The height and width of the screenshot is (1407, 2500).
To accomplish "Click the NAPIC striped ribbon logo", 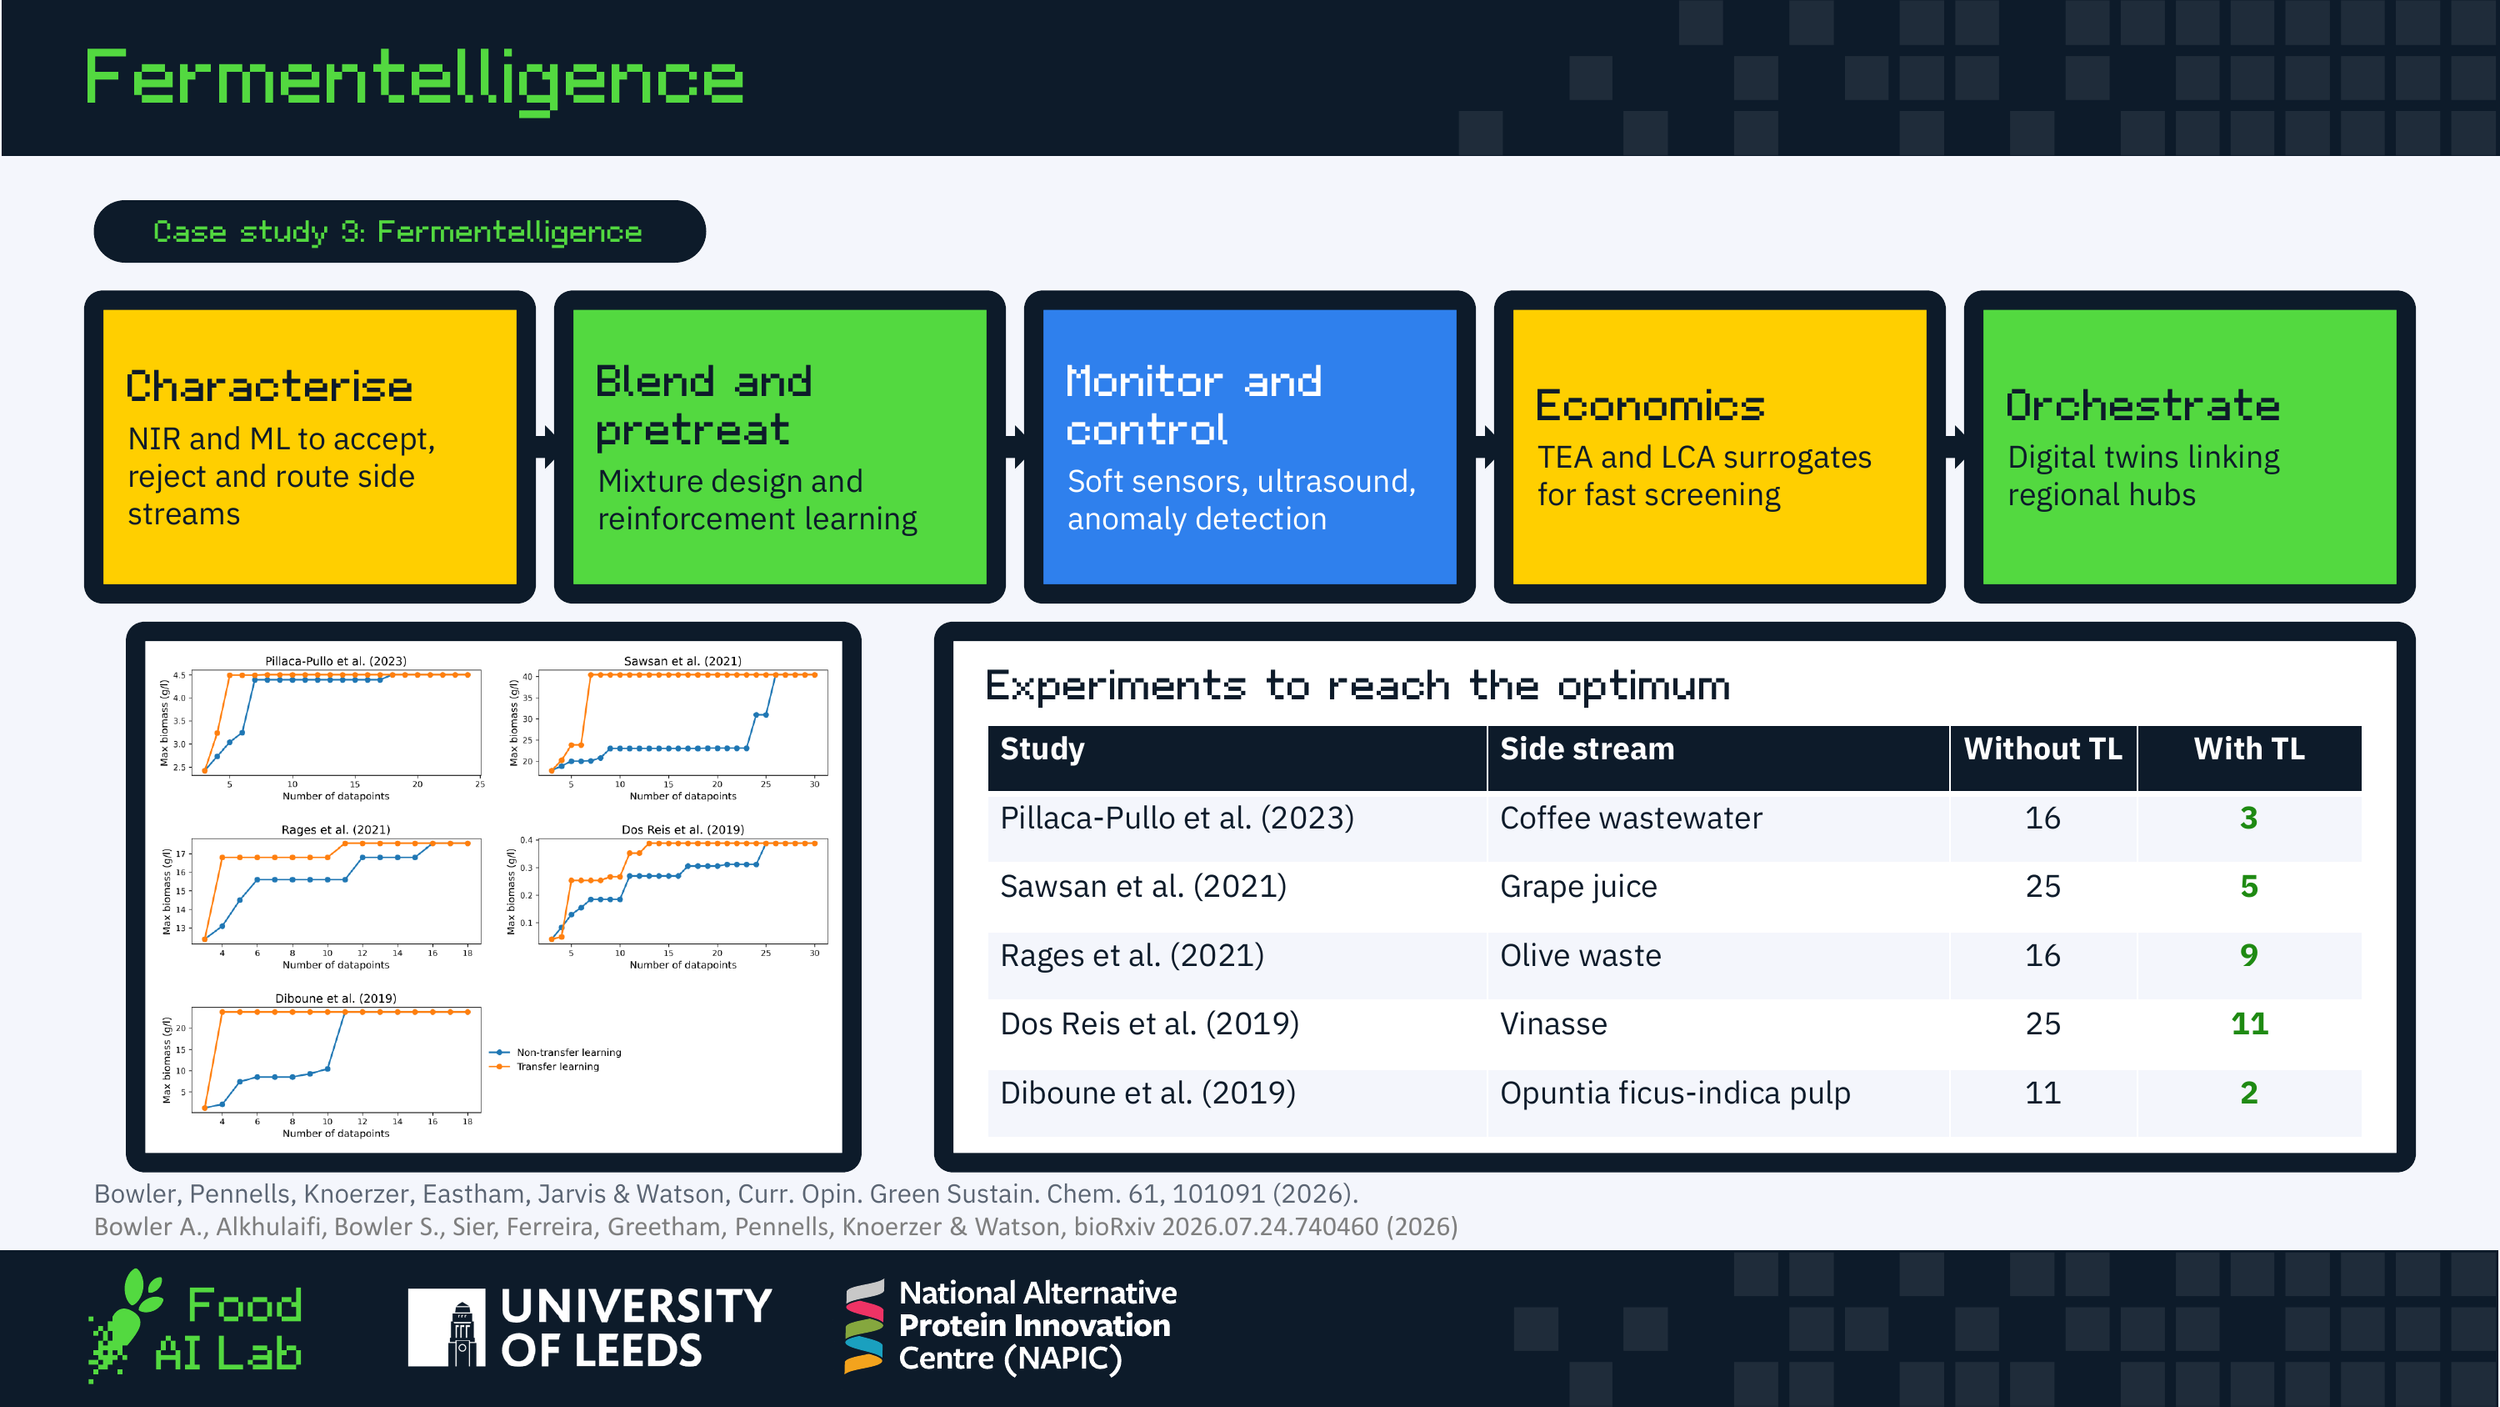I will pos(864,1327).
